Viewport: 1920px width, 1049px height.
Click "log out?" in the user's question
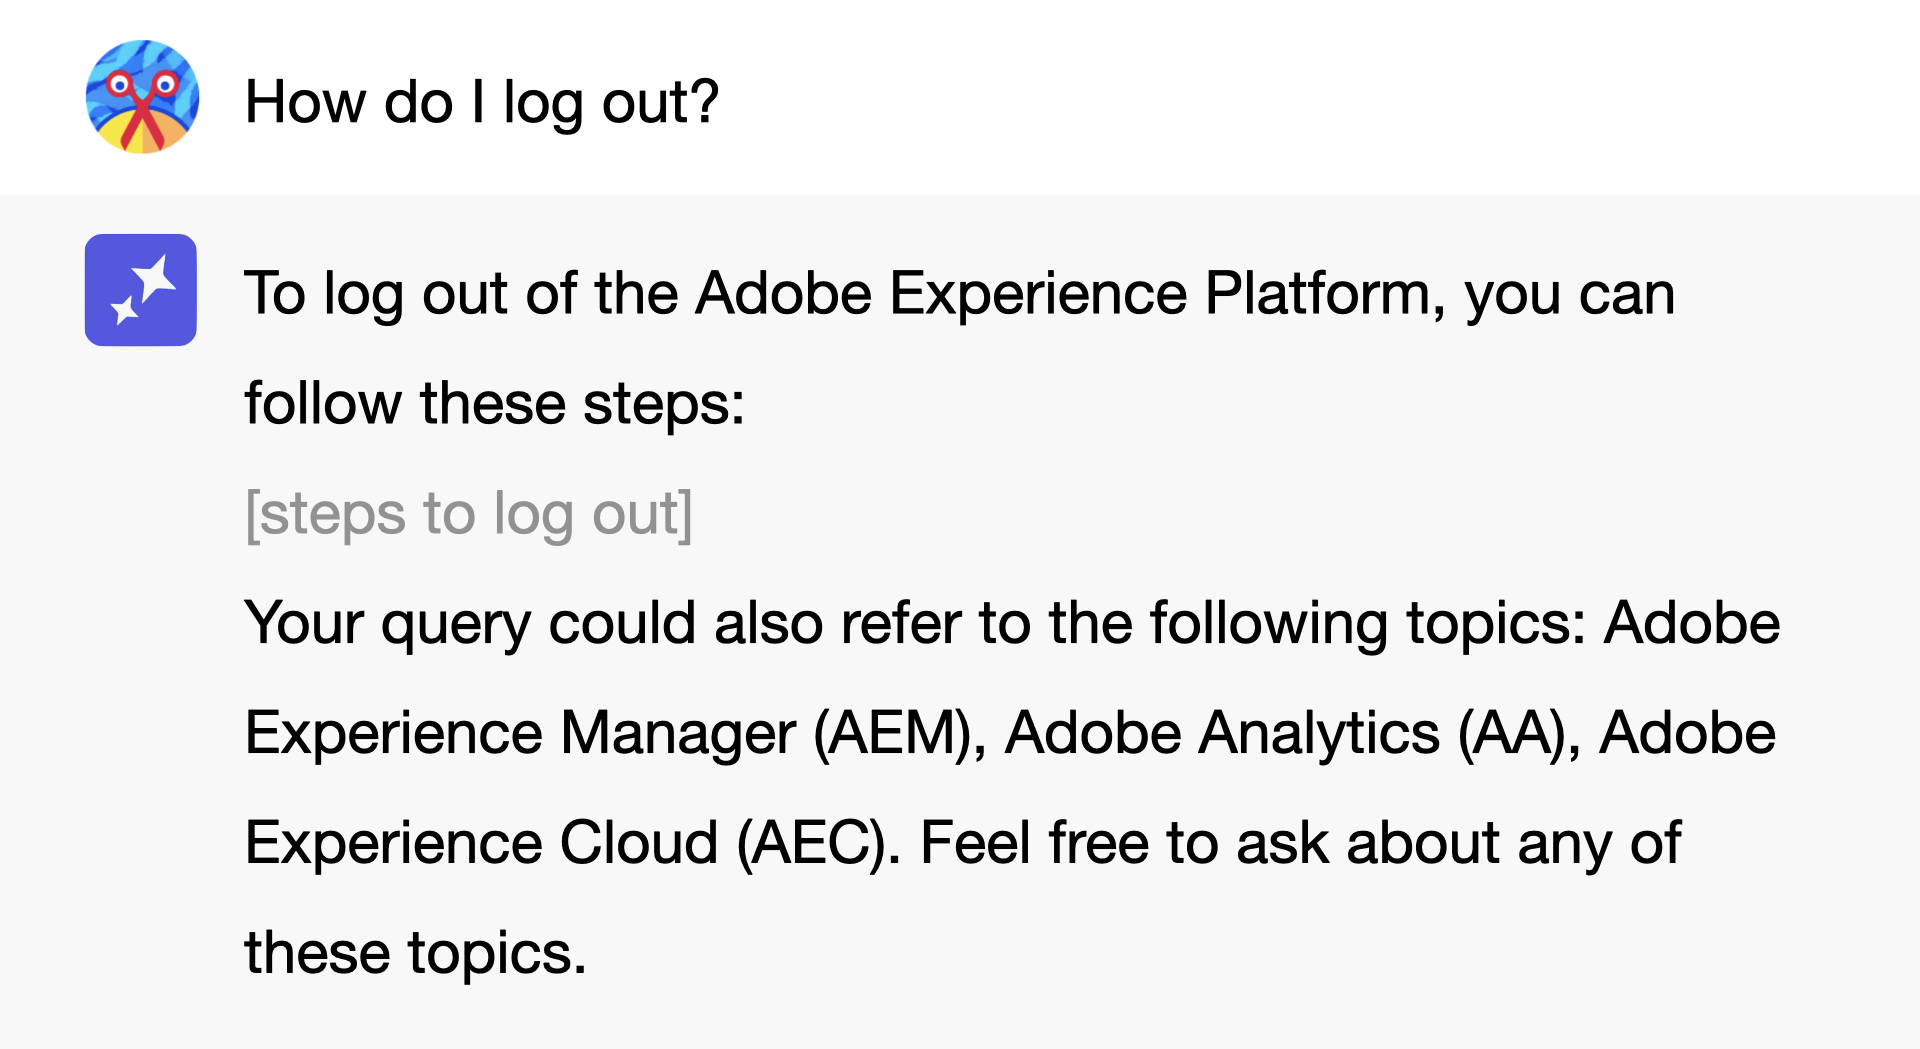coord(611,102)
